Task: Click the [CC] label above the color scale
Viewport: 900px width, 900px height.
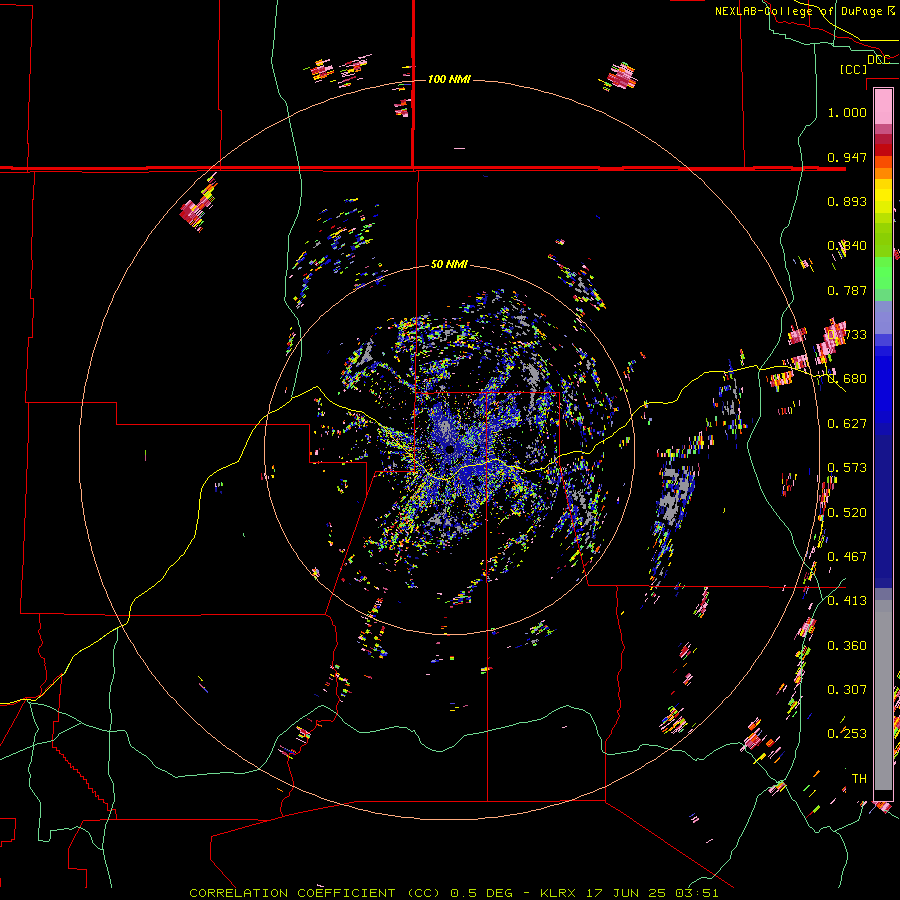Action: [853, 69]
